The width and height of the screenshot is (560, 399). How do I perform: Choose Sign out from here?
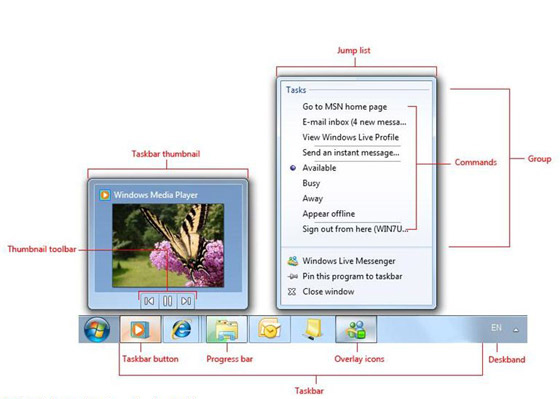coord(355,229)
